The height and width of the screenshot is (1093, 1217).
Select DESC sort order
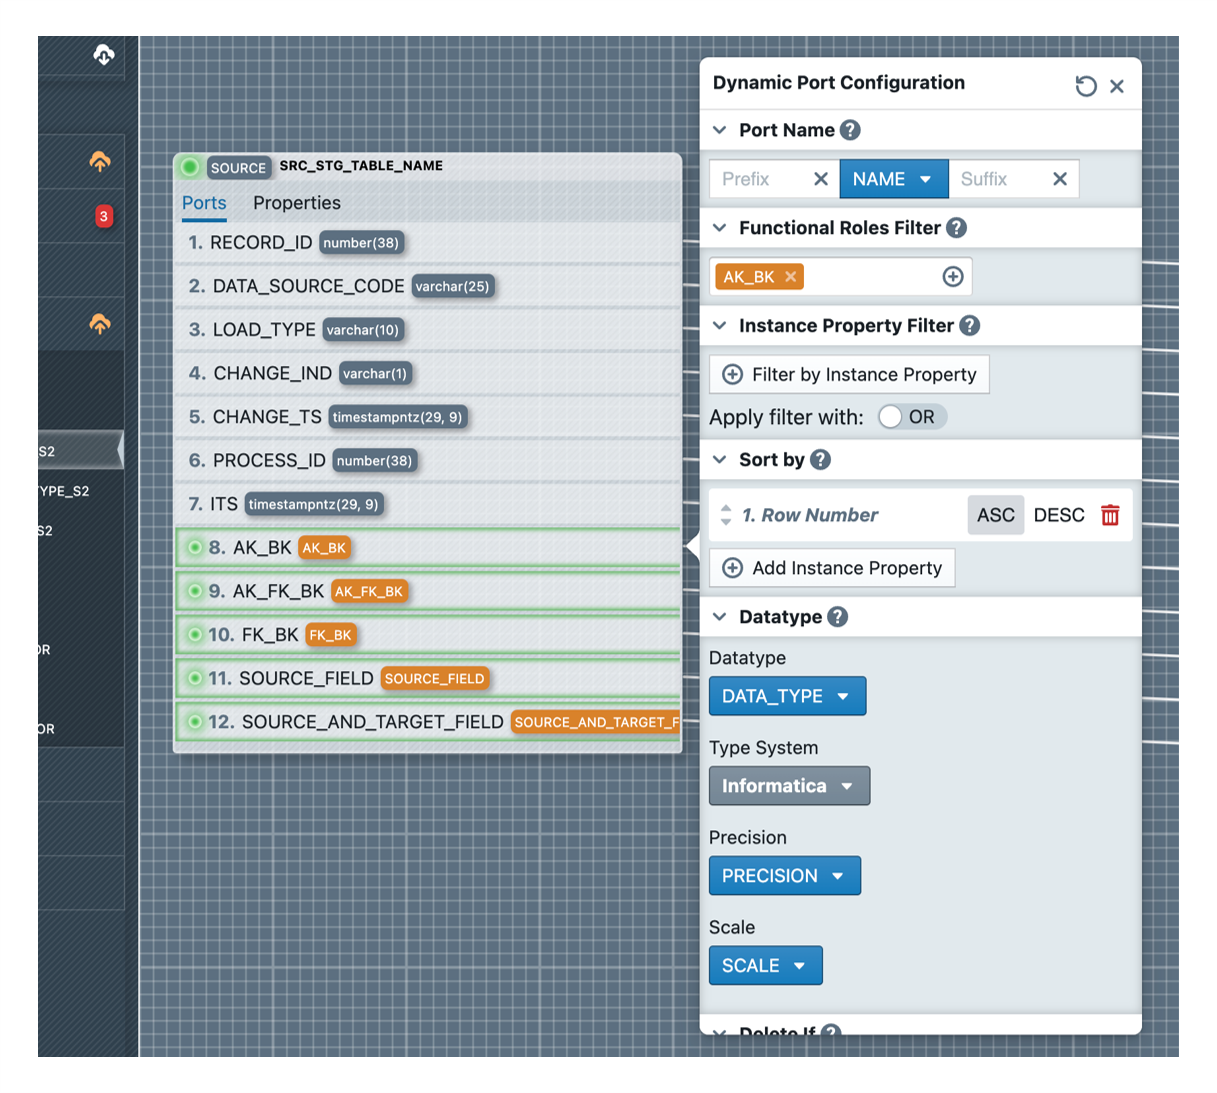pos(1058,515)
